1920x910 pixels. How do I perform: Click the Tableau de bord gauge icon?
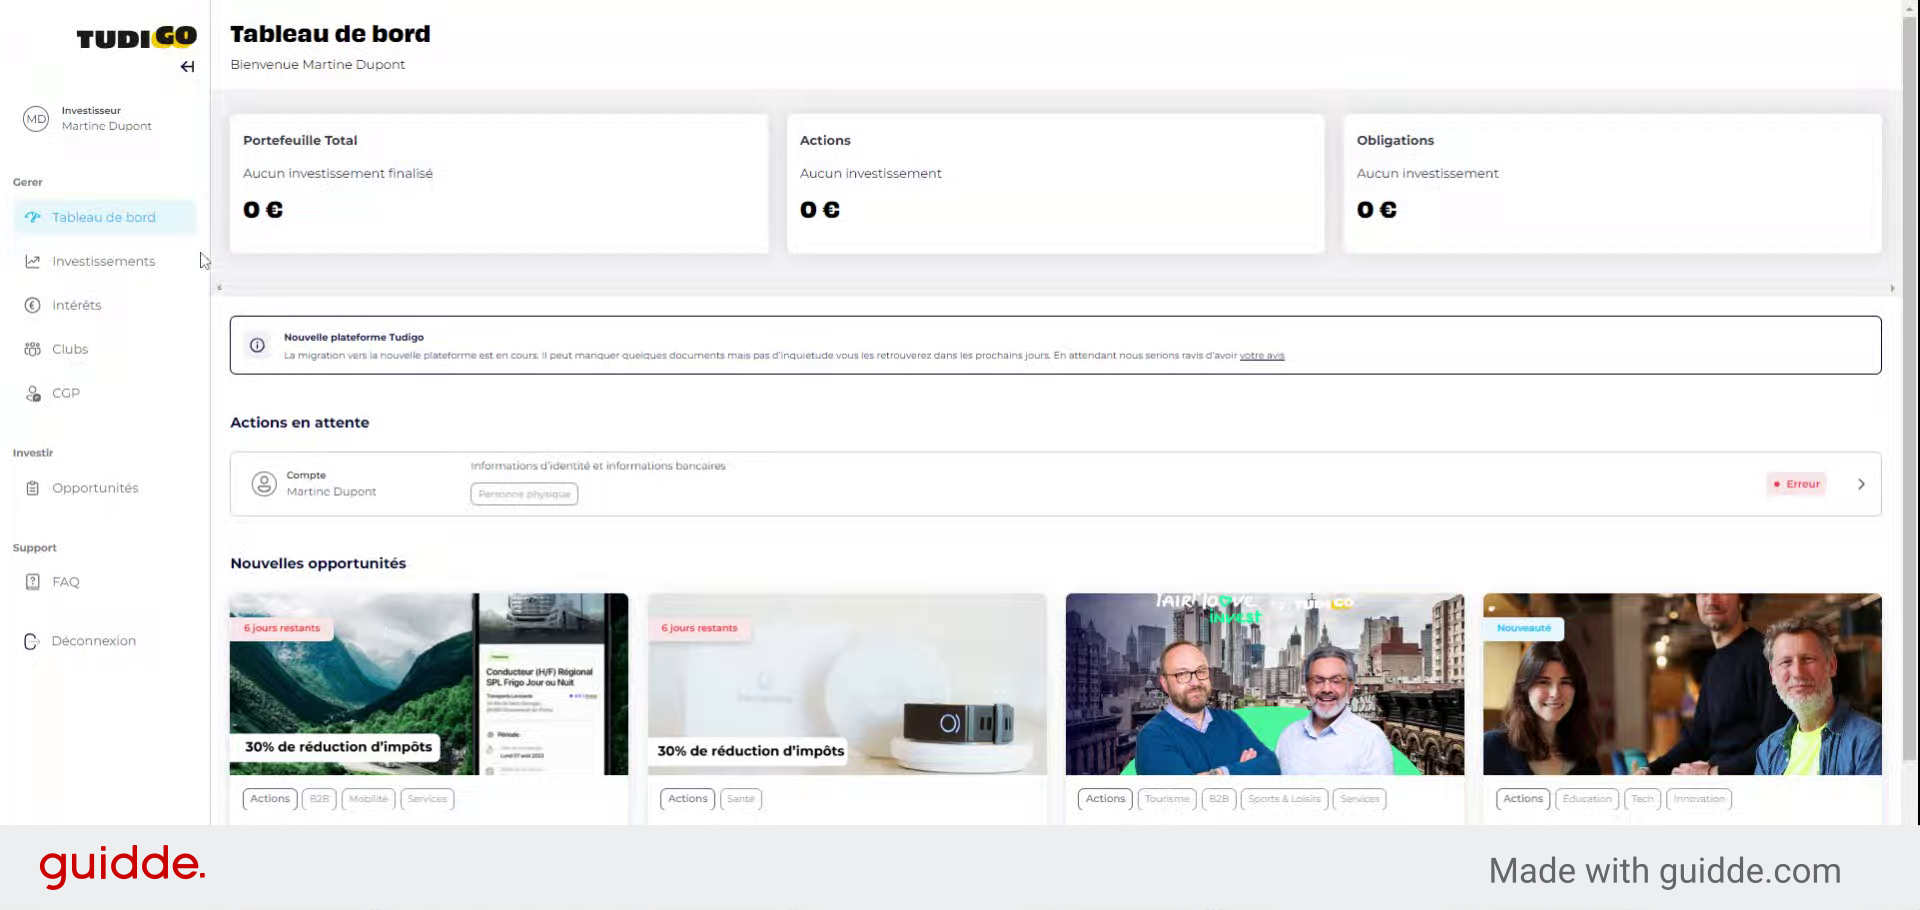click(32, 217)
